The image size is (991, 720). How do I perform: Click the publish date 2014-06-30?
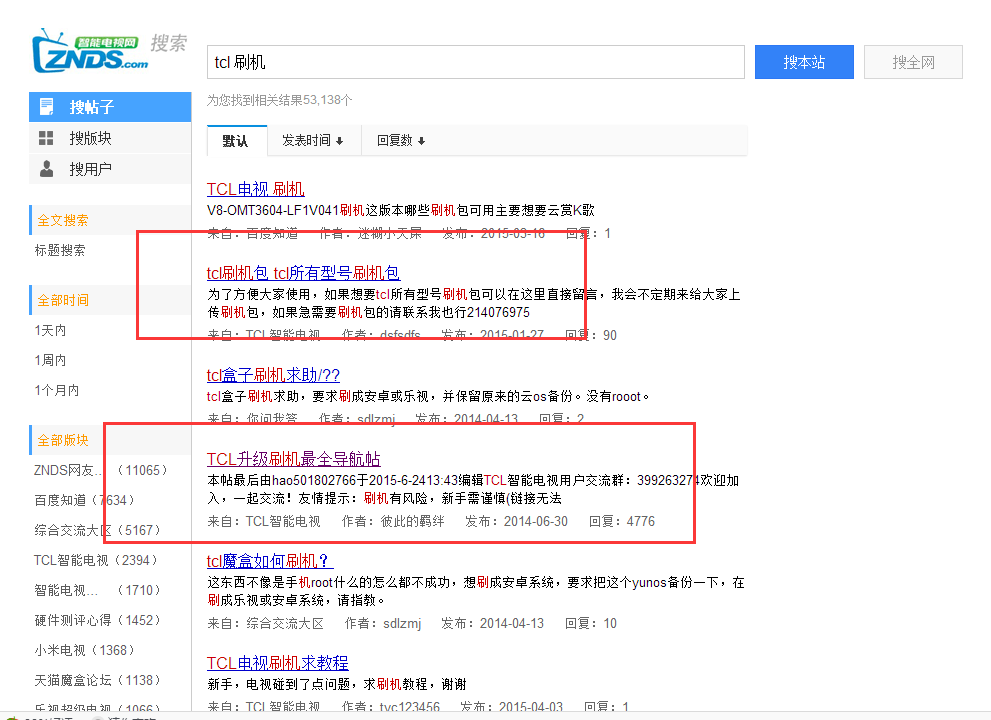click(535, 522)
